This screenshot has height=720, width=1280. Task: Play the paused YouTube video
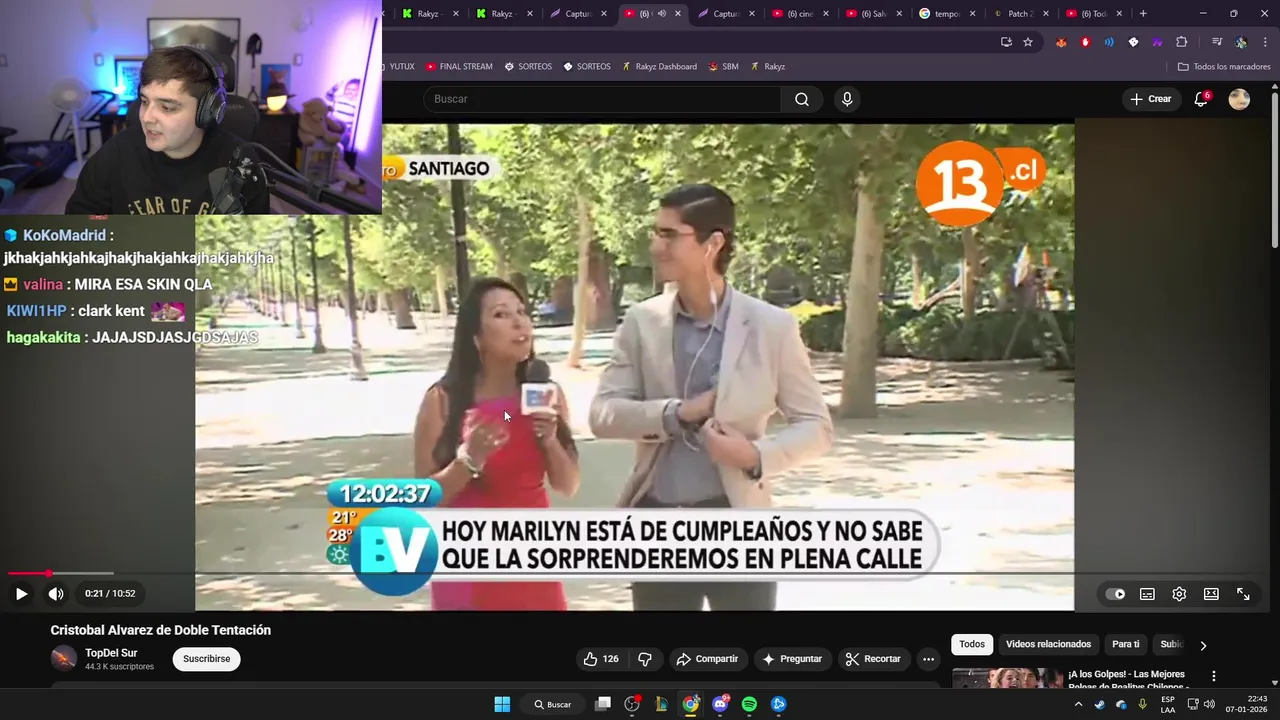pos(21,593)
